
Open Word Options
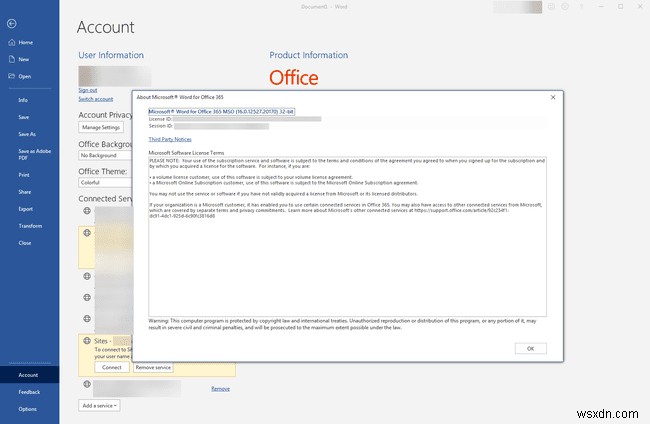(x=29, y=409)
